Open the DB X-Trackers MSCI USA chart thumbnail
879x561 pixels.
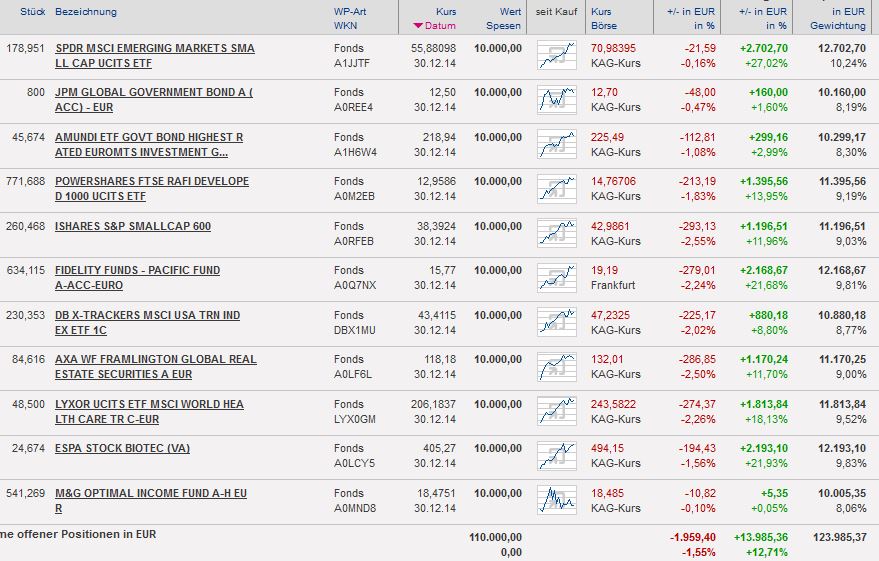[x=557, y=322]
